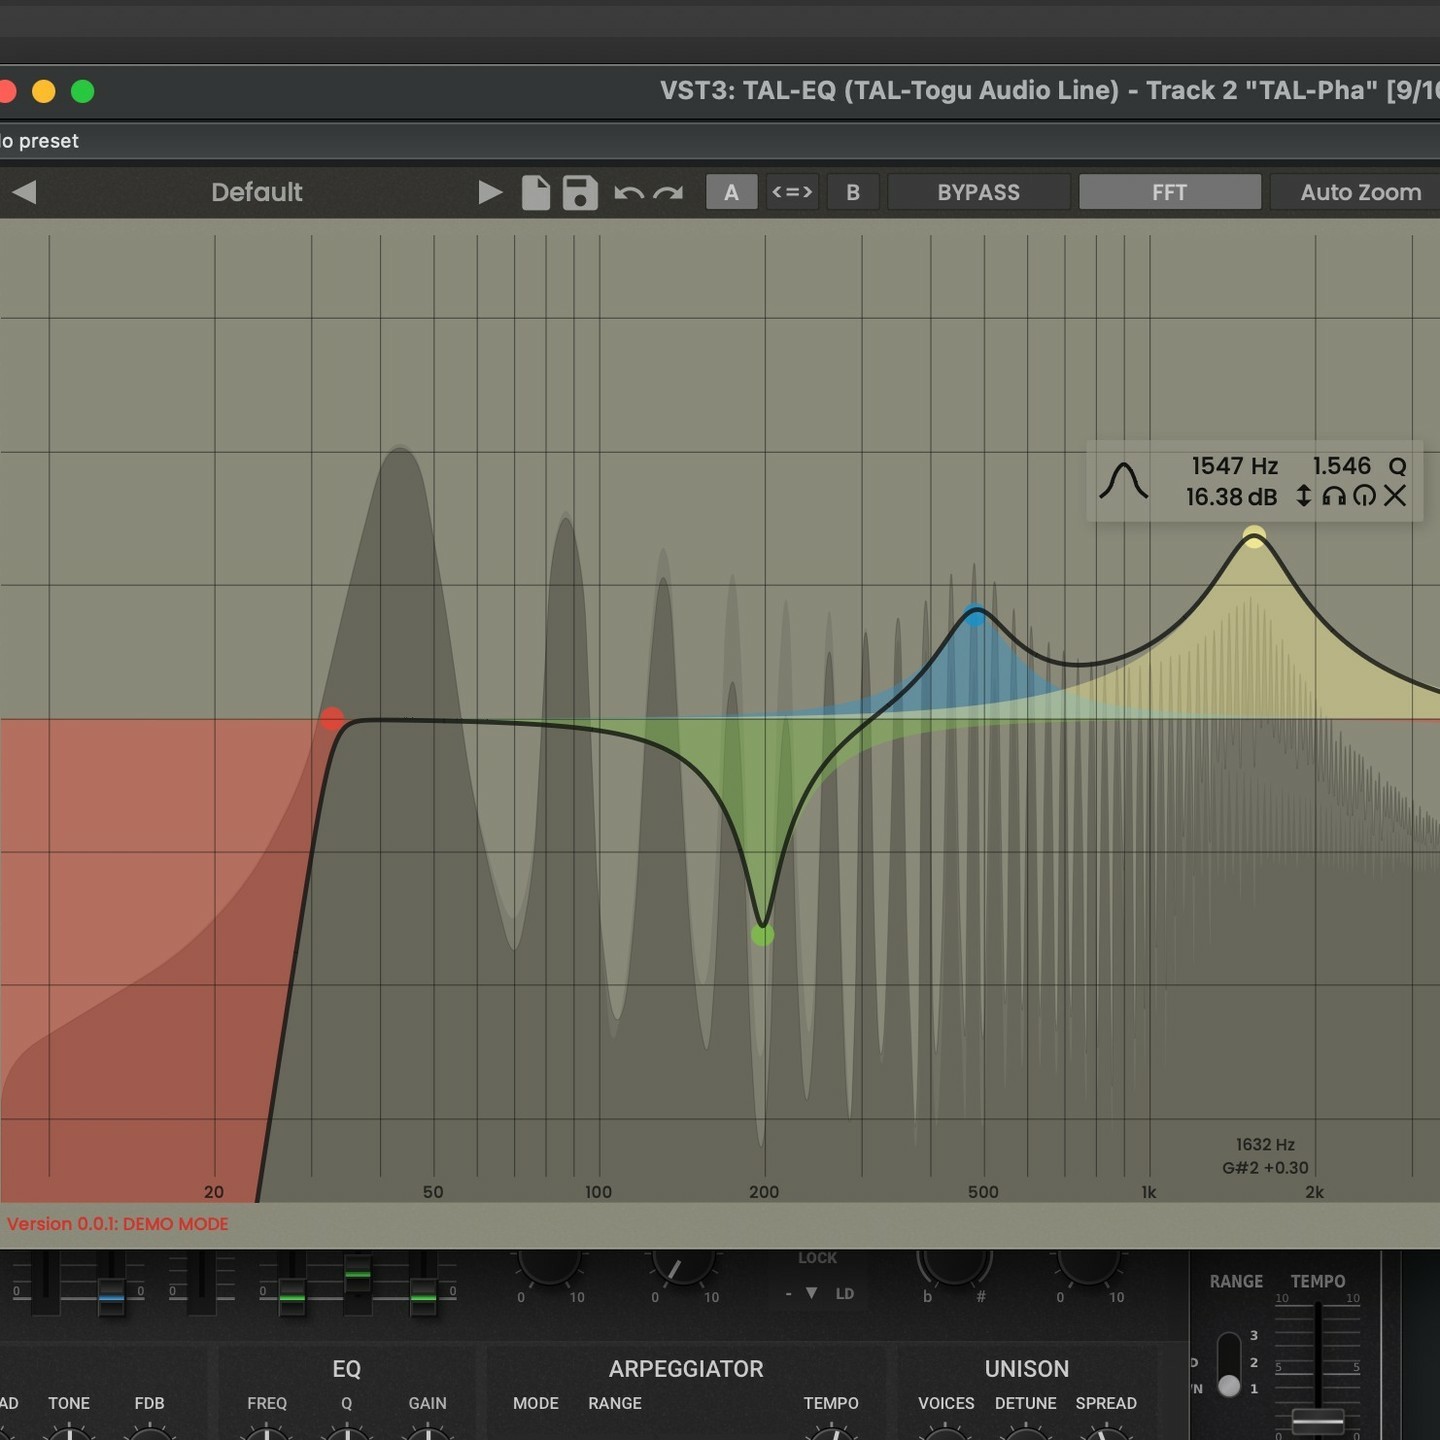
Task: Select the blue peak band node
Action: tap(975, 614)
